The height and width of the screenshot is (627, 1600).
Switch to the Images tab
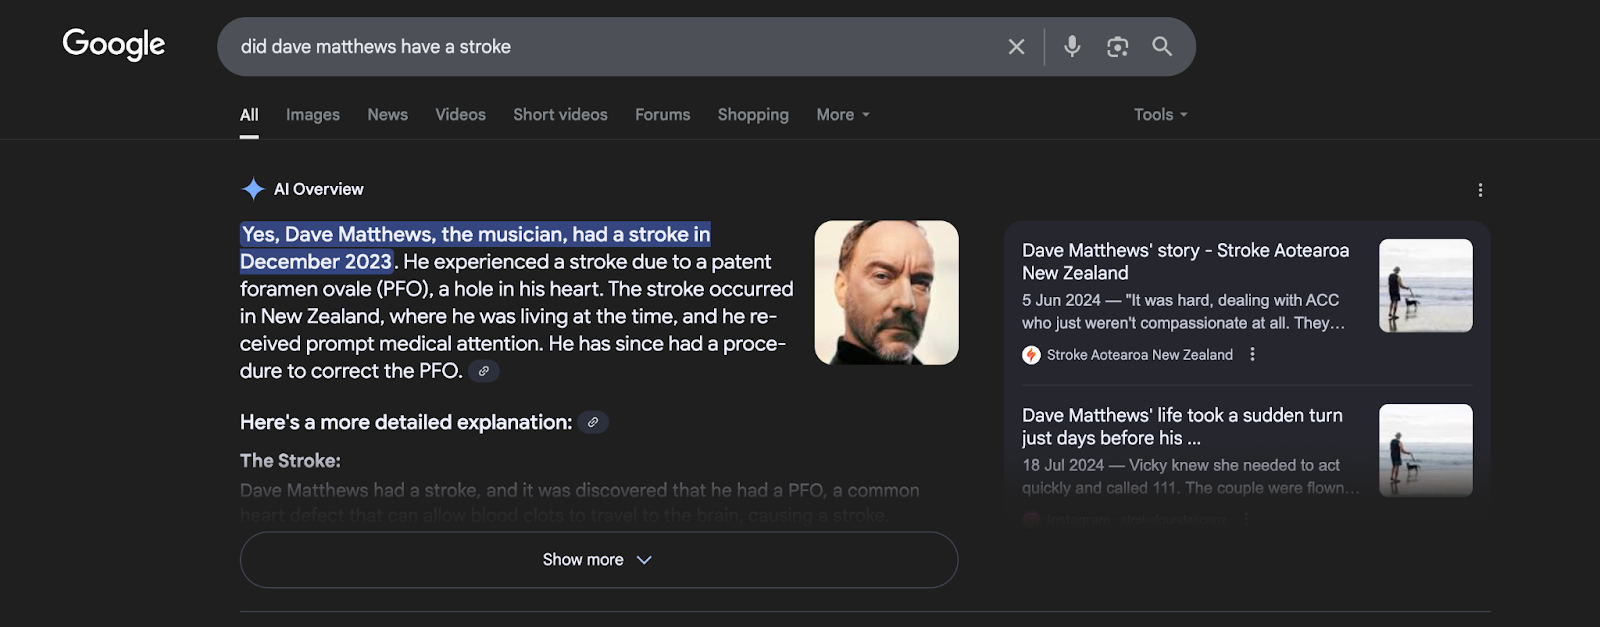[x=312, y=115]
